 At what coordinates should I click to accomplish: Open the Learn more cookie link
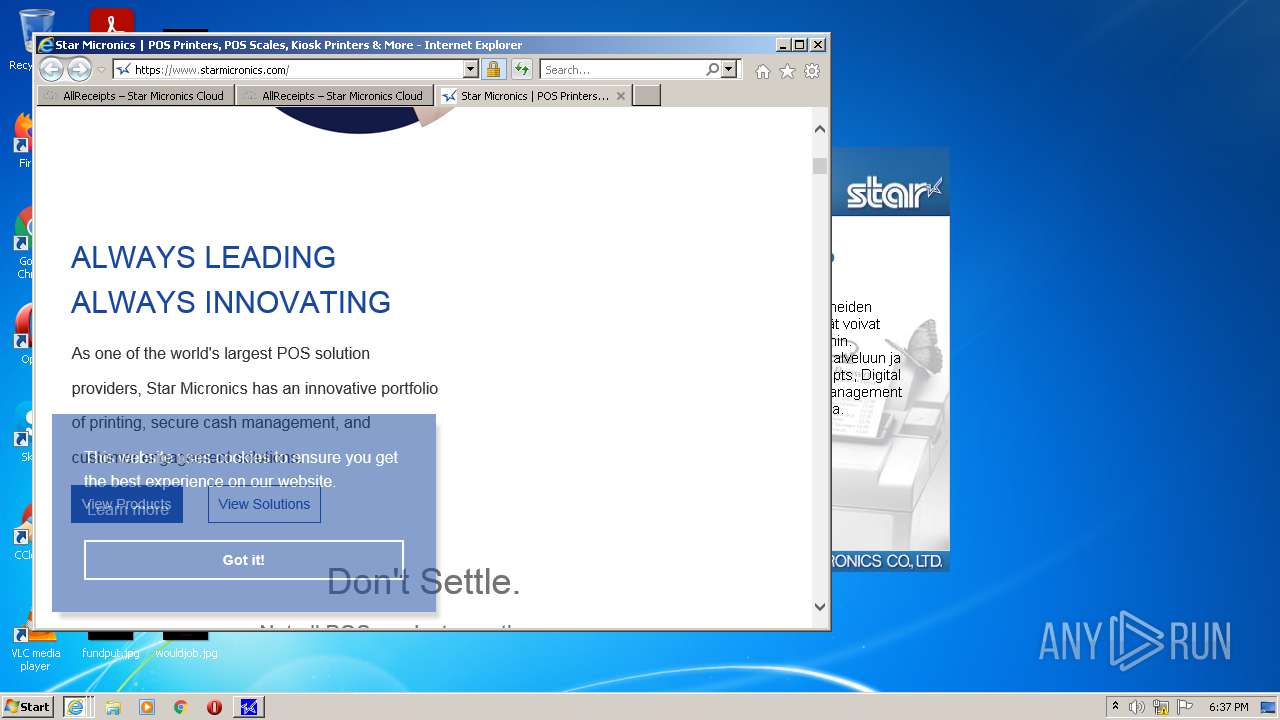coord(128,509)
